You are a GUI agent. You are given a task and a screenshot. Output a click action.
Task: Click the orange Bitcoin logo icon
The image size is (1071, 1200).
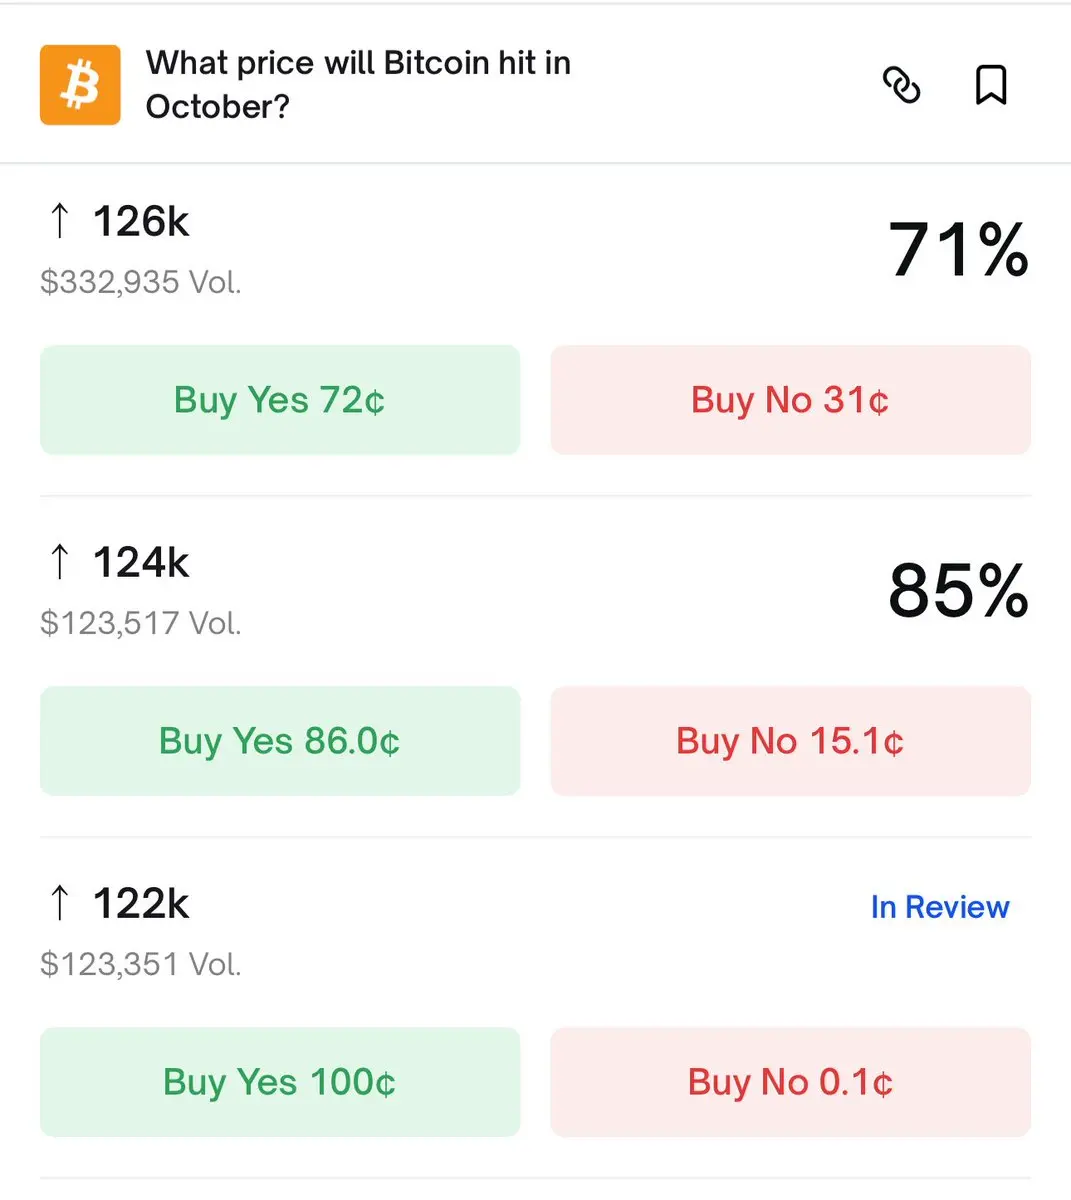tap(80, 85)
